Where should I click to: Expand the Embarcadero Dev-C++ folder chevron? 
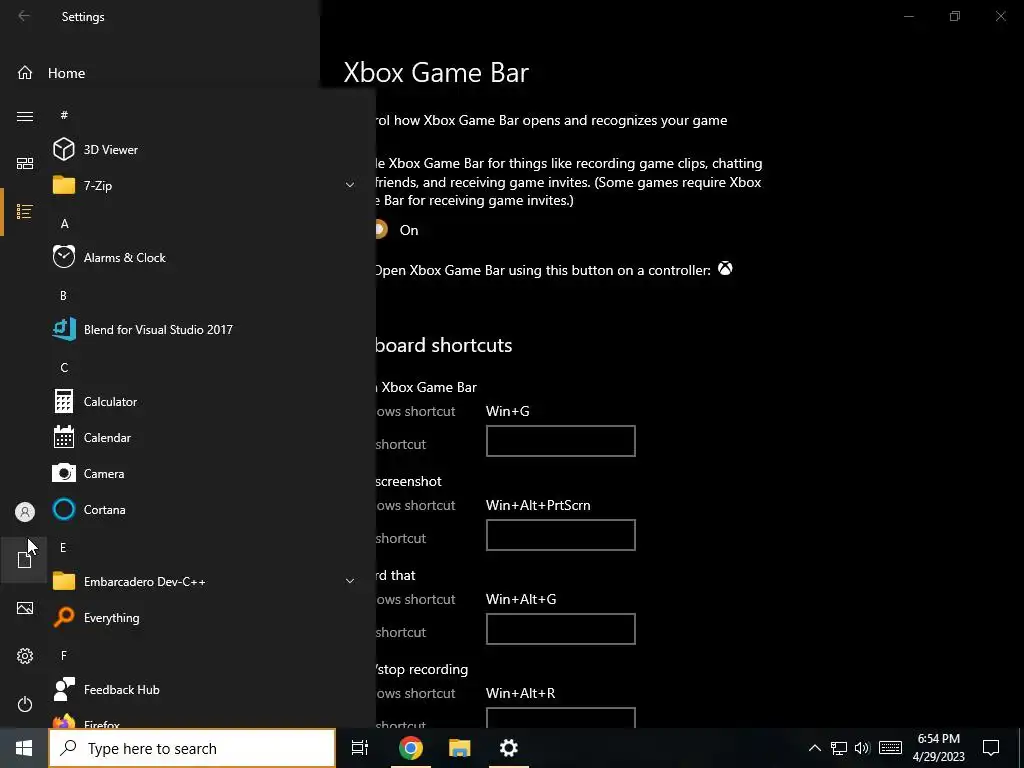point(350,581)
